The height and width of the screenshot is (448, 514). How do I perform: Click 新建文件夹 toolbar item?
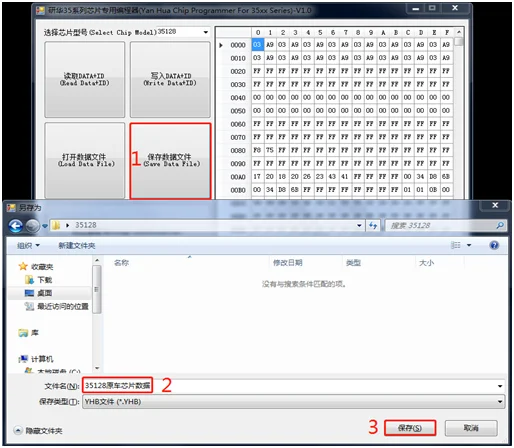(77, 246)
